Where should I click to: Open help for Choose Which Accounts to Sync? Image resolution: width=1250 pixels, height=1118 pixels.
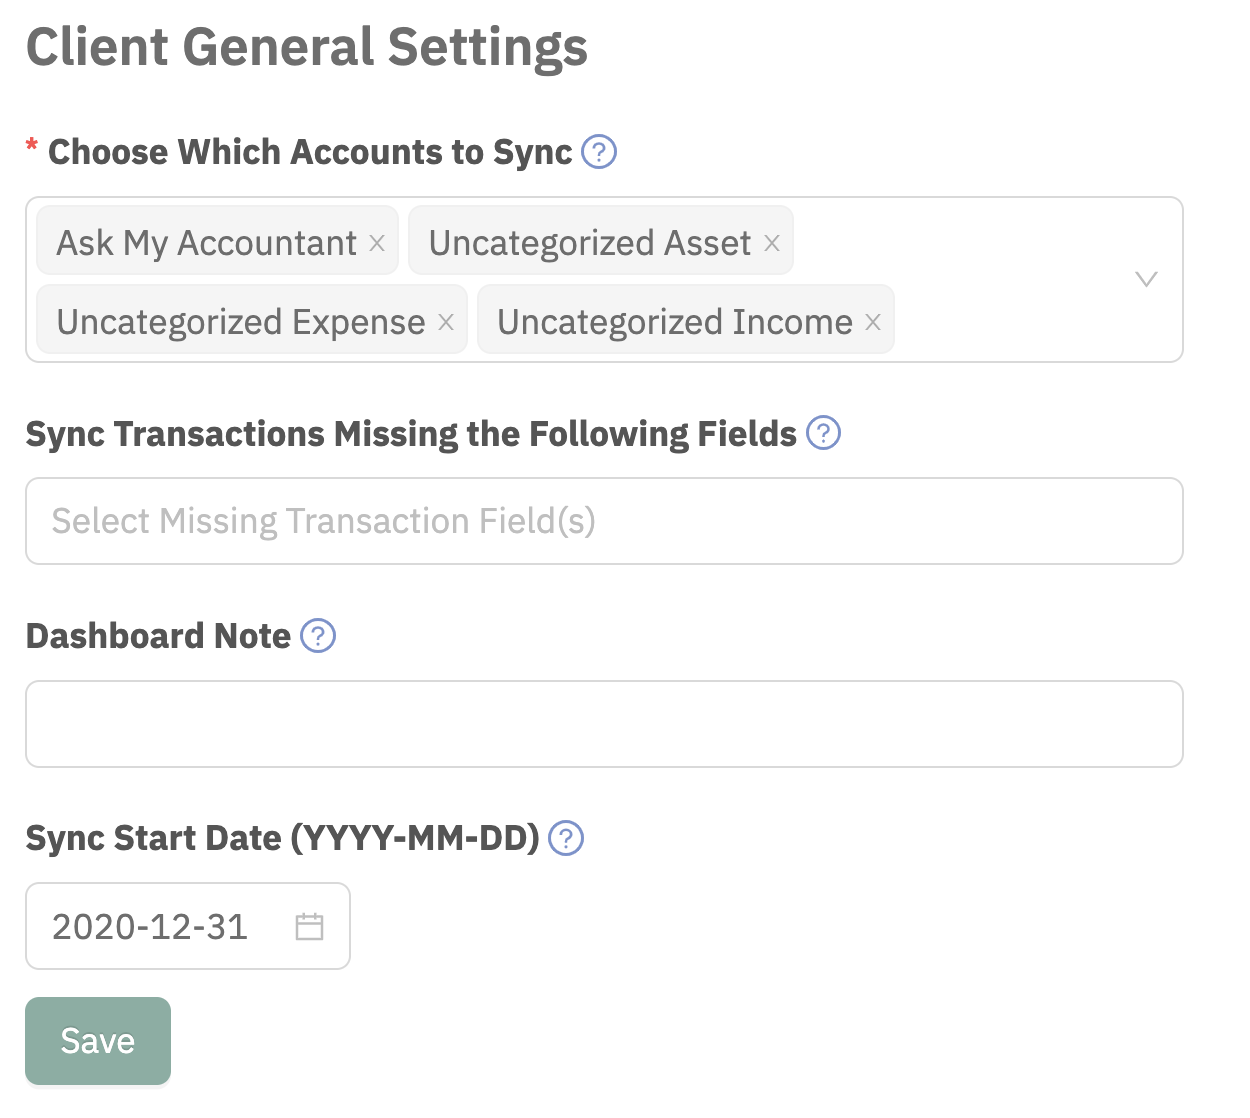(x=599, y=152)
